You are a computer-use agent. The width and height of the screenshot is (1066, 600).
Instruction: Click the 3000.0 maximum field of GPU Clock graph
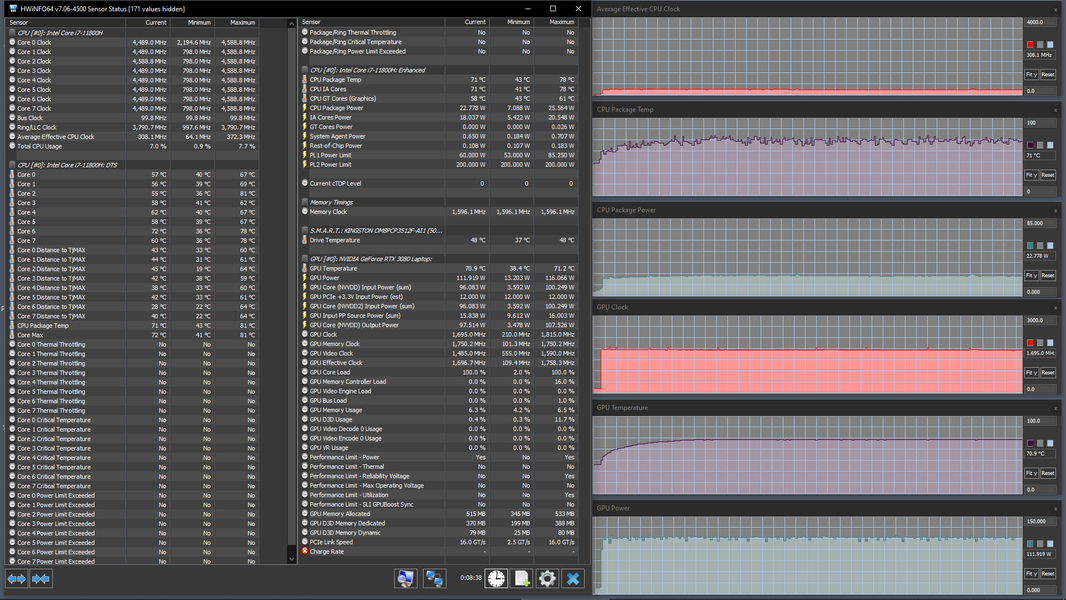click(x=1040, y=321)
